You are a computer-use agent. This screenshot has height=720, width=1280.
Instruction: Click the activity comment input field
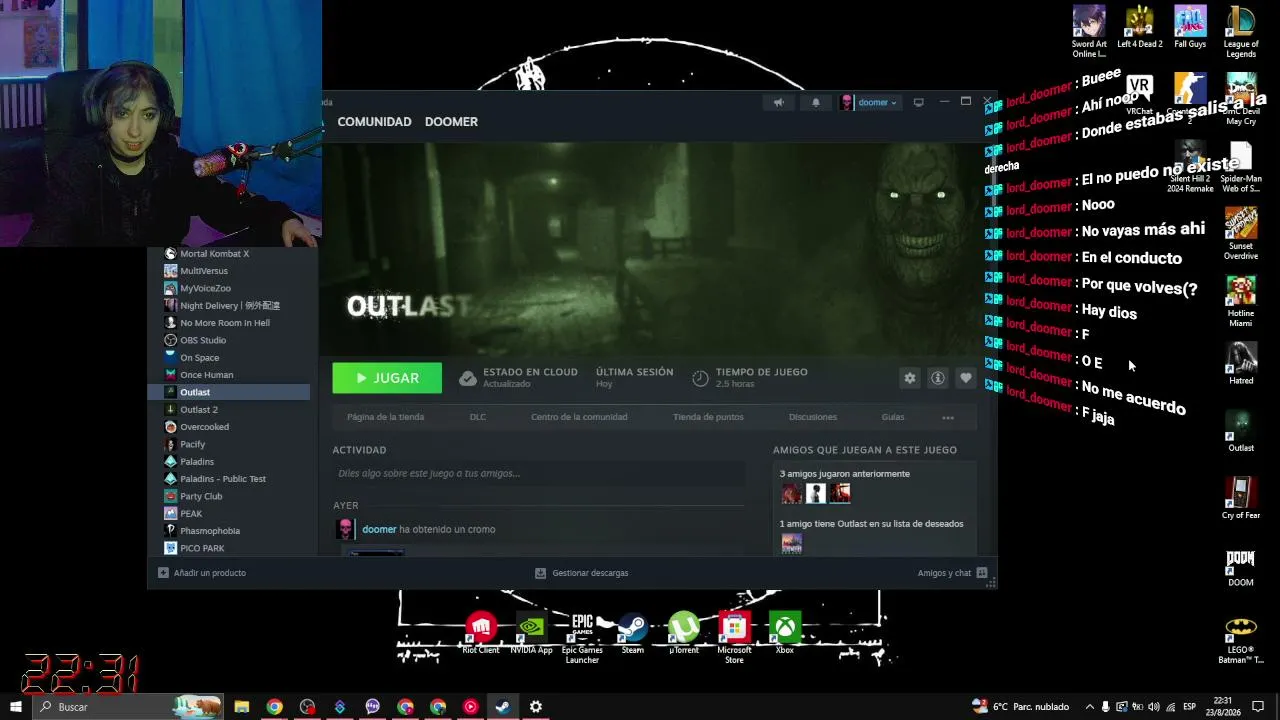539,474
